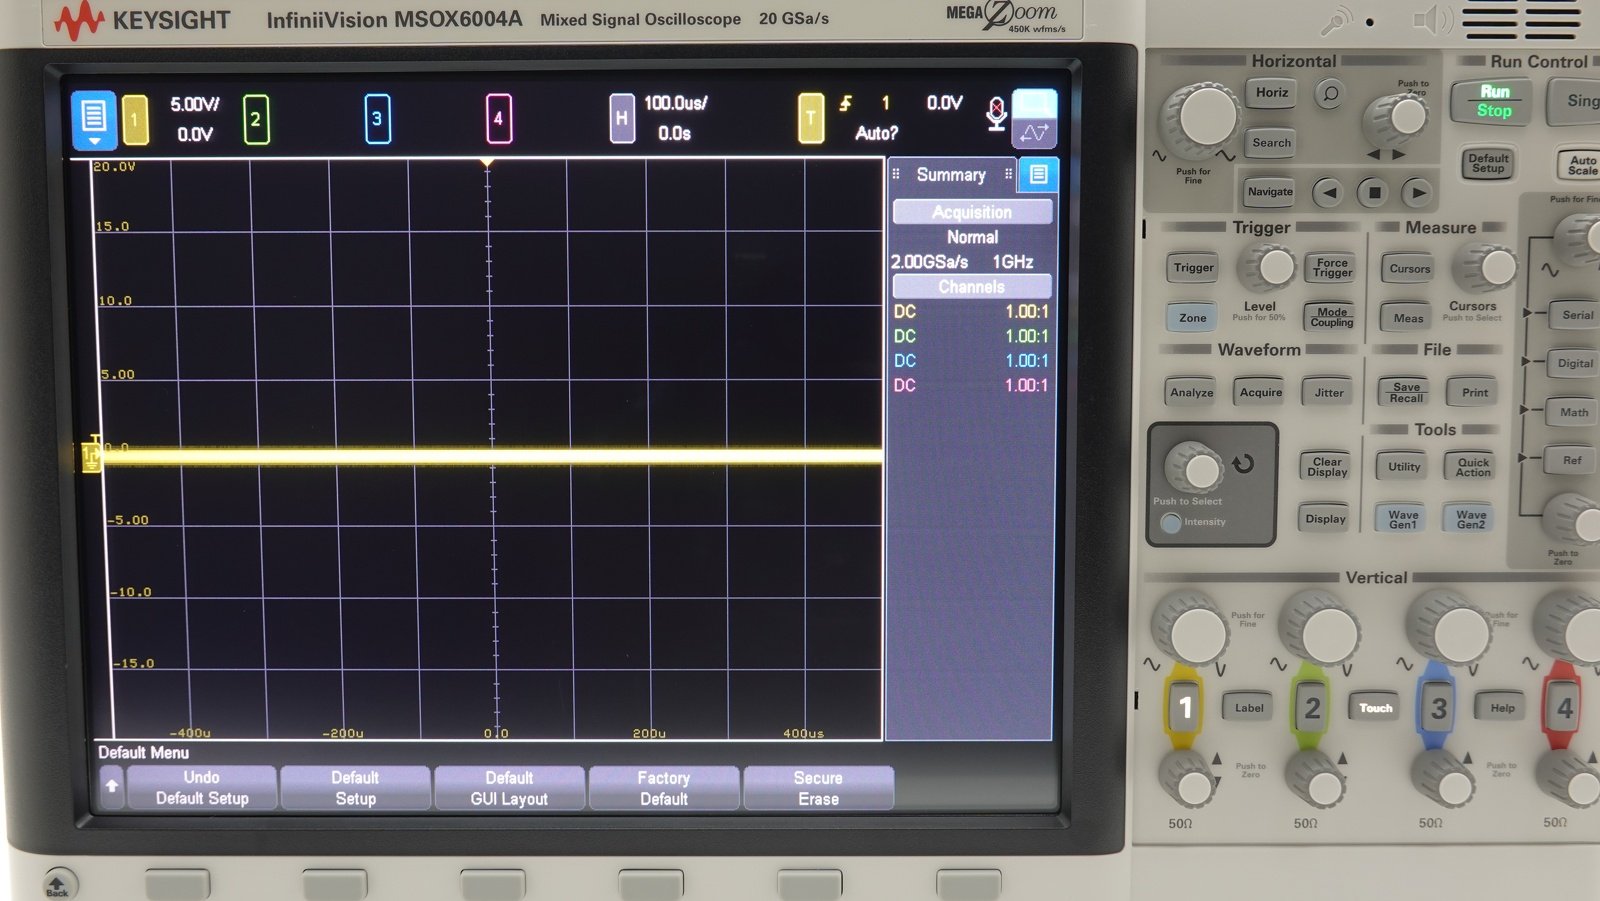Viewport: 1600px width, 901px height.
Task: Open the Summary sidebar list icon
Action: (1038, 175)
